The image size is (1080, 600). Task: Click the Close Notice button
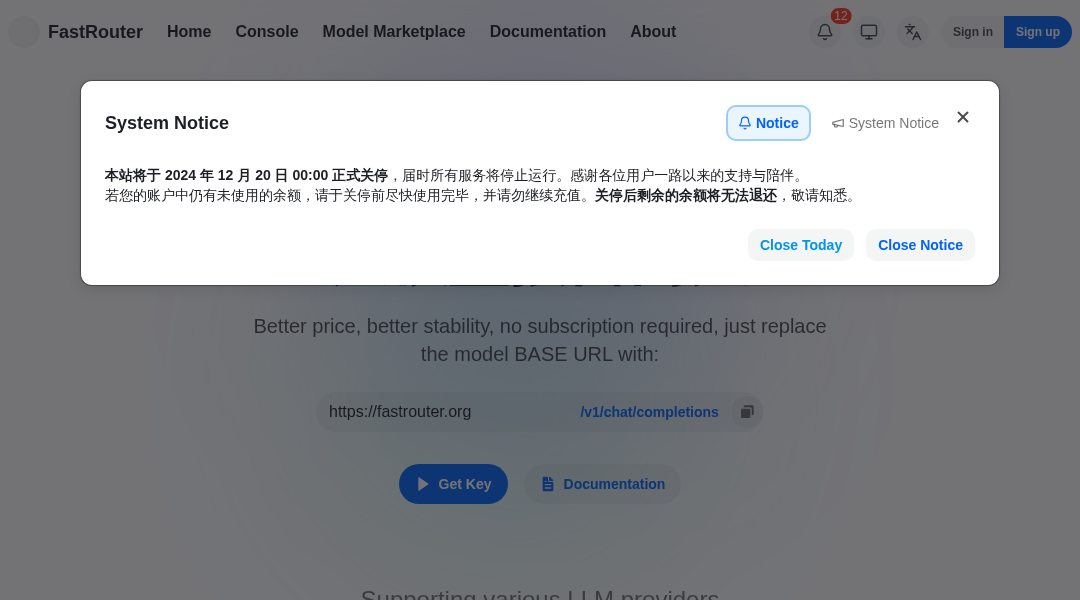coord(920,245)
